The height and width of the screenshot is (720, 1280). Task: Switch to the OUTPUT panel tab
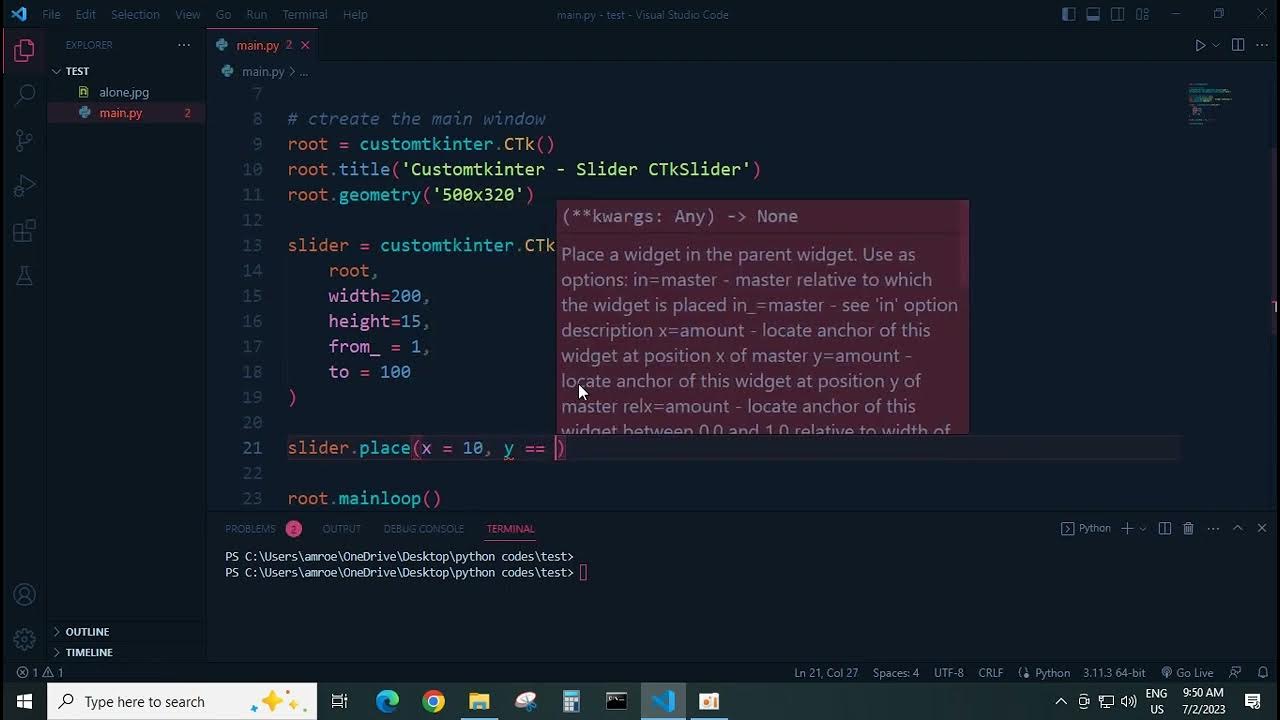point(341,529)
